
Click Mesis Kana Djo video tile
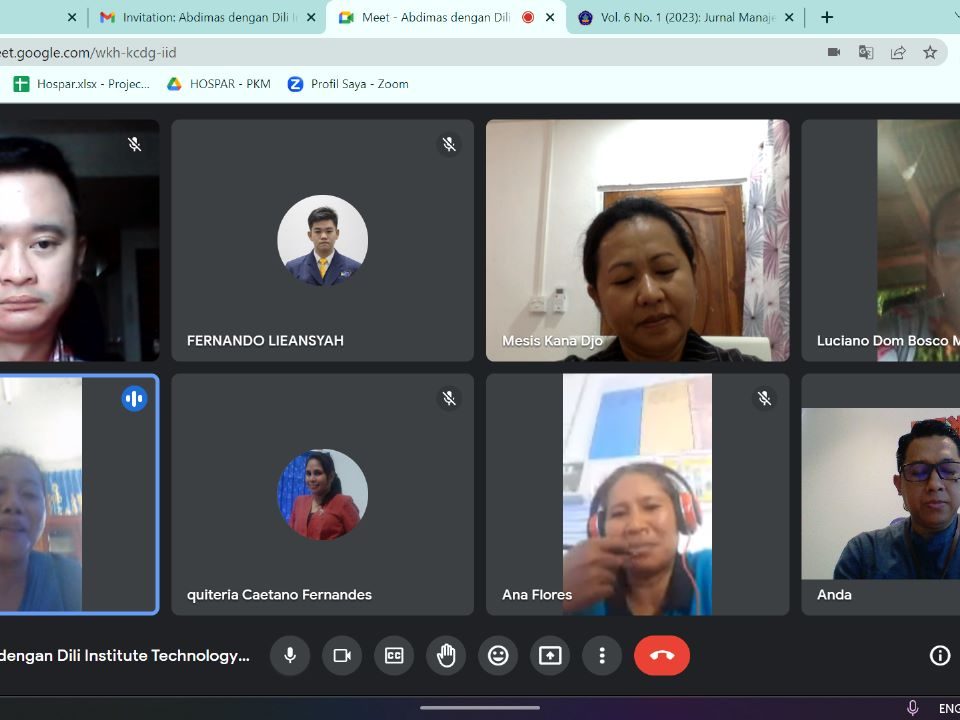pyautogui.click(x=637, y=240)
